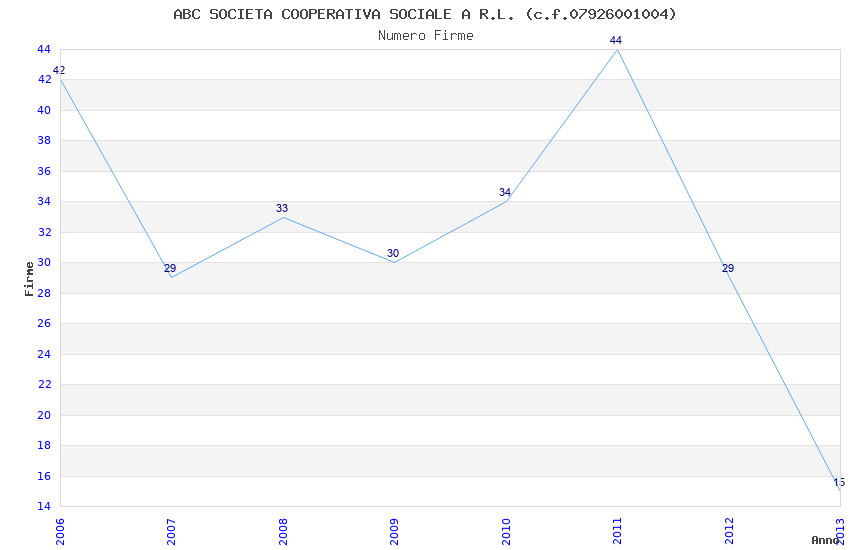The height and width of the screenshot is (550, 850).
Task: Click the data label 42 at 2006
Action: [x=59, y=70]
